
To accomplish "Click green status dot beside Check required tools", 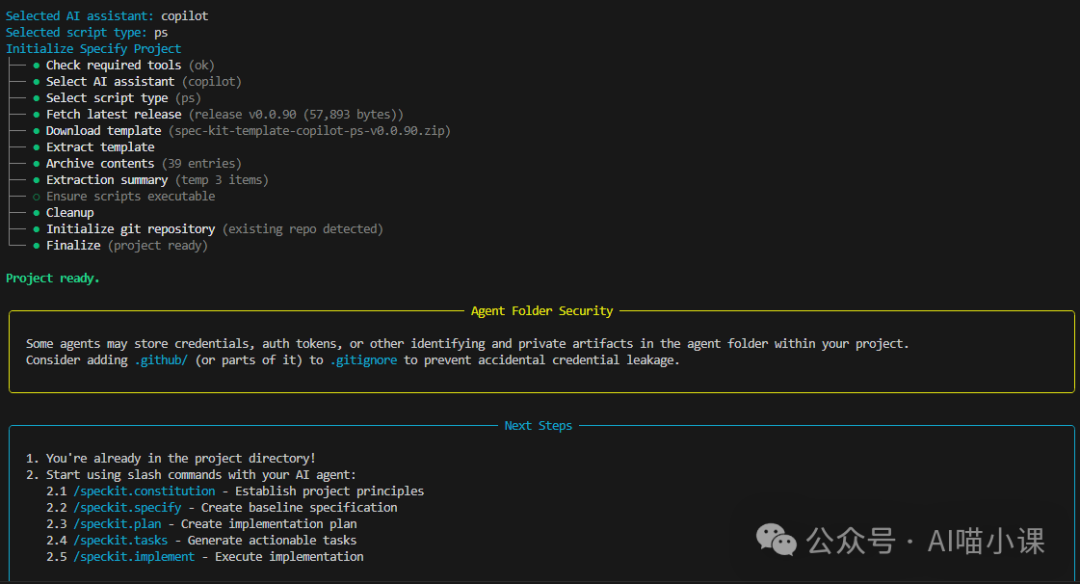I will click(36, 66).
